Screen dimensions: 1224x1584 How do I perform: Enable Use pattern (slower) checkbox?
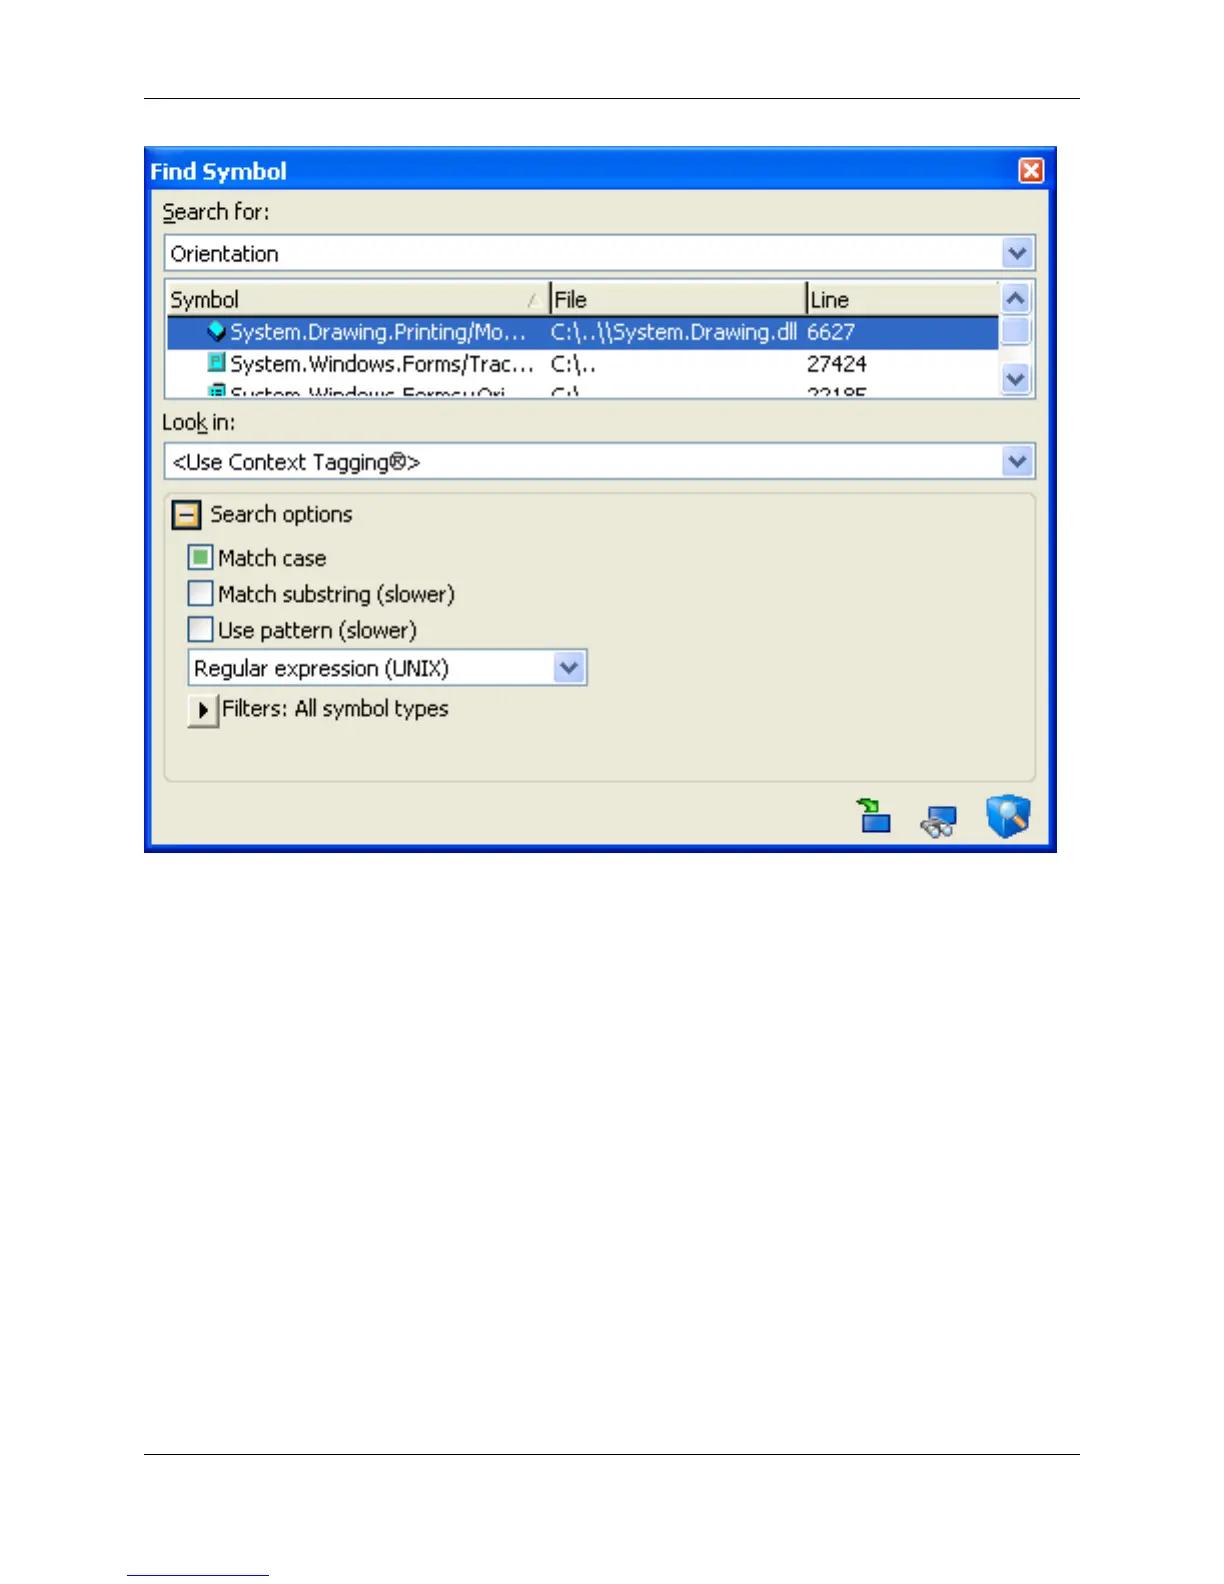[x=201, y=629]
